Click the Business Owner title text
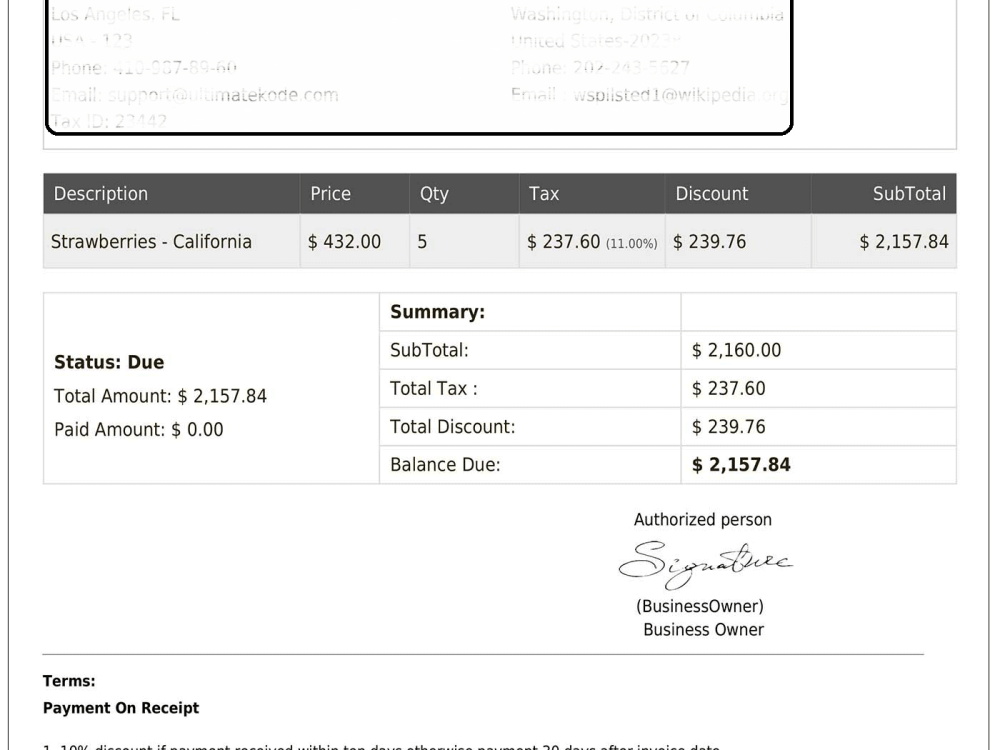The width and height of the screenshot is (1000, 750). 703,630
